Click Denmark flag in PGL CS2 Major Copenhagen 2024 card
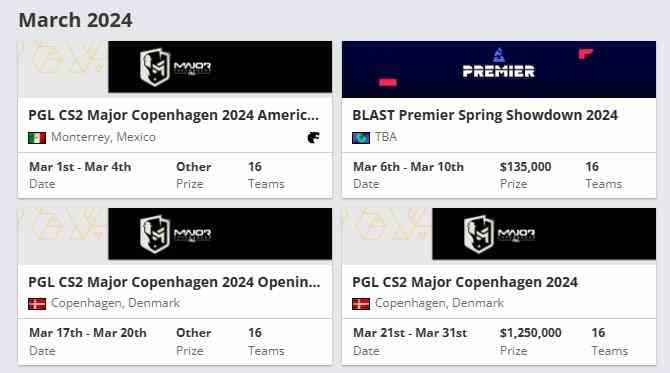Image resolution: width=670 pixels, height=373 pixels. [x=361, y=304]
